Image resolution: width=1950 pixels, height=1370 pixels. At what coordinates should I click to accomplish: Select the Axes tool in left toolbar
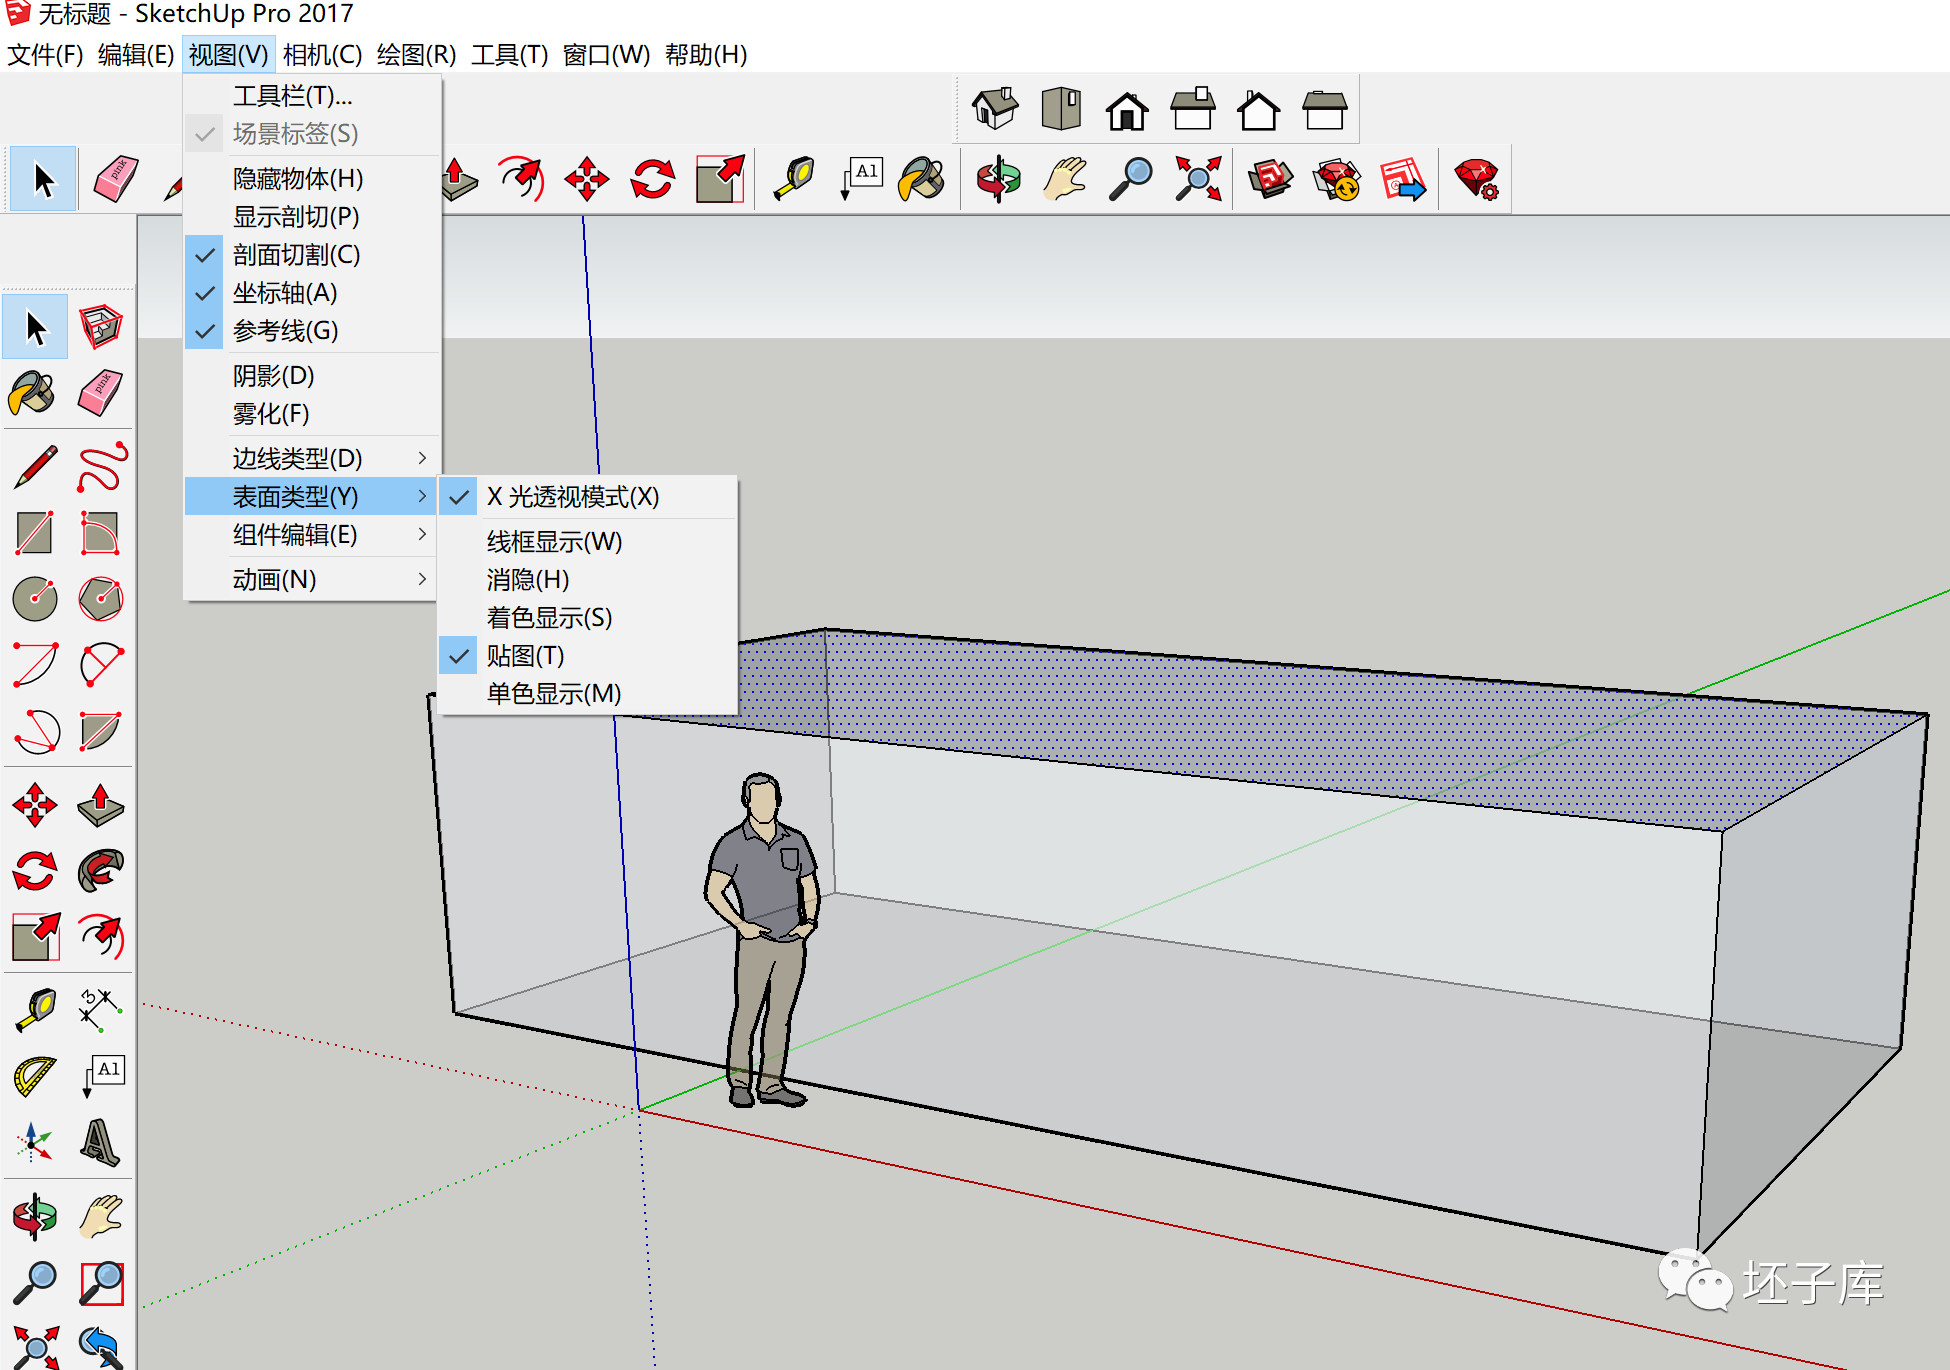point(35,1143)
